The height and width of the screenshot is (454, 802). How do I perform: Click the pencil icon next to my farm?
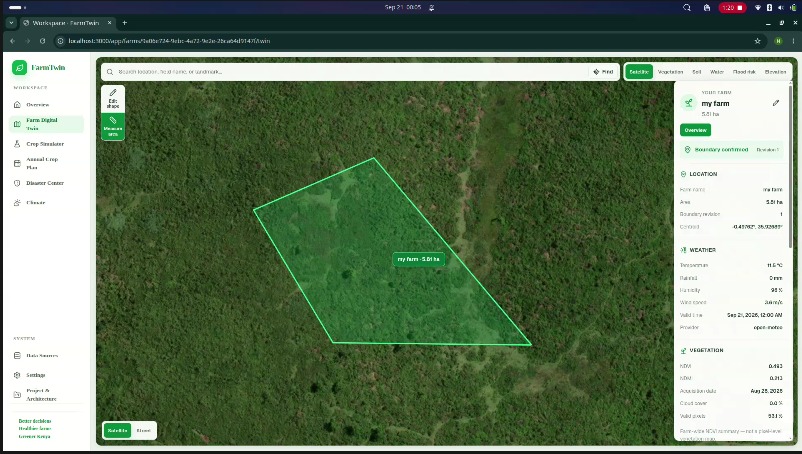click(776, 103)
